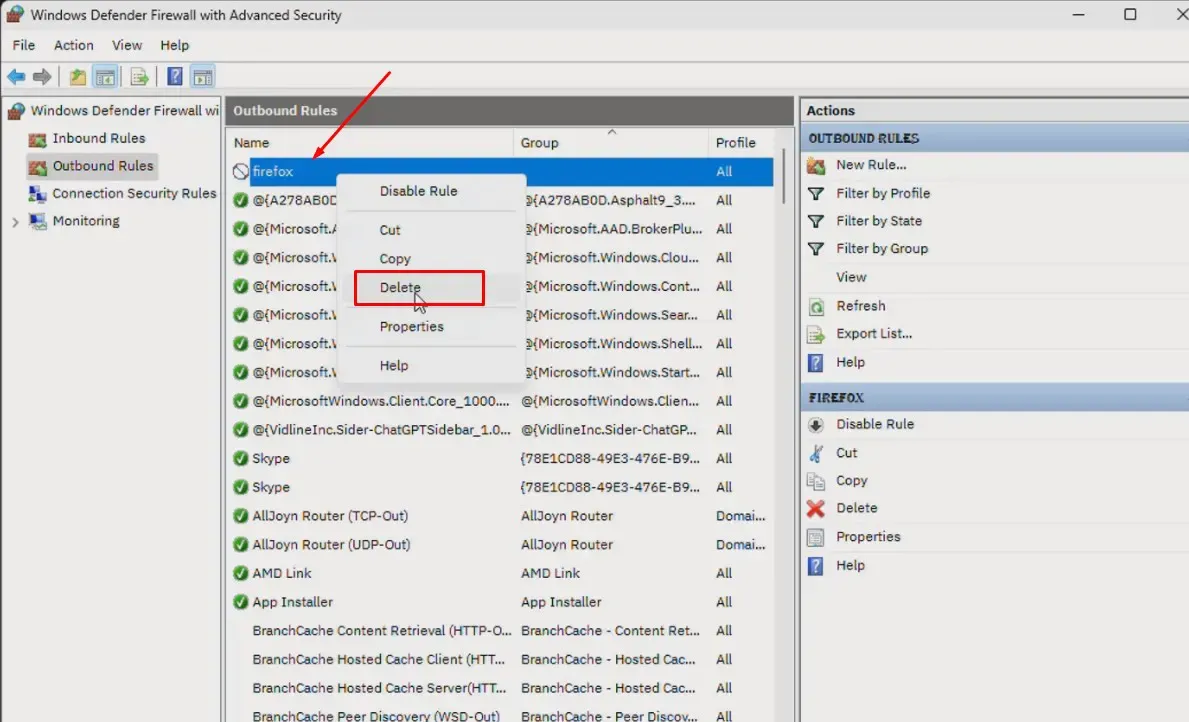Select BranchCache Hosted Cache Server rule

(379, 689)
